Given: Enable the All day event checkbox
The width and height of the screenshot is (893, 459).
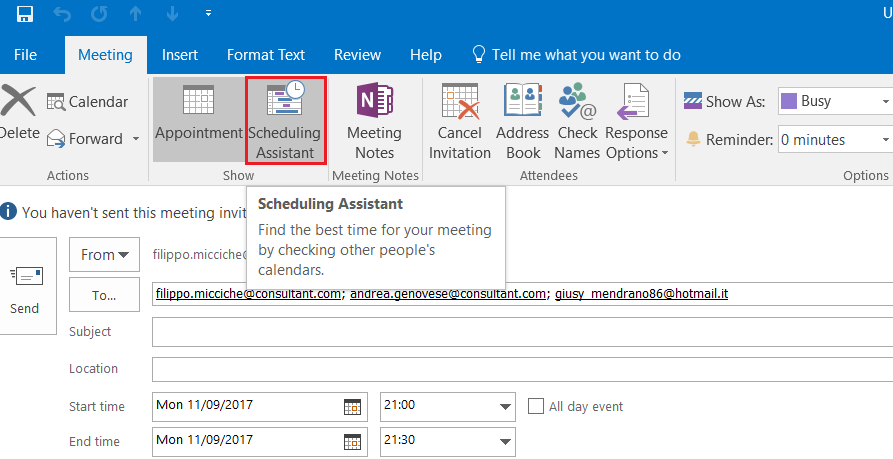Looking at the screenshot, I should [536, 406].
